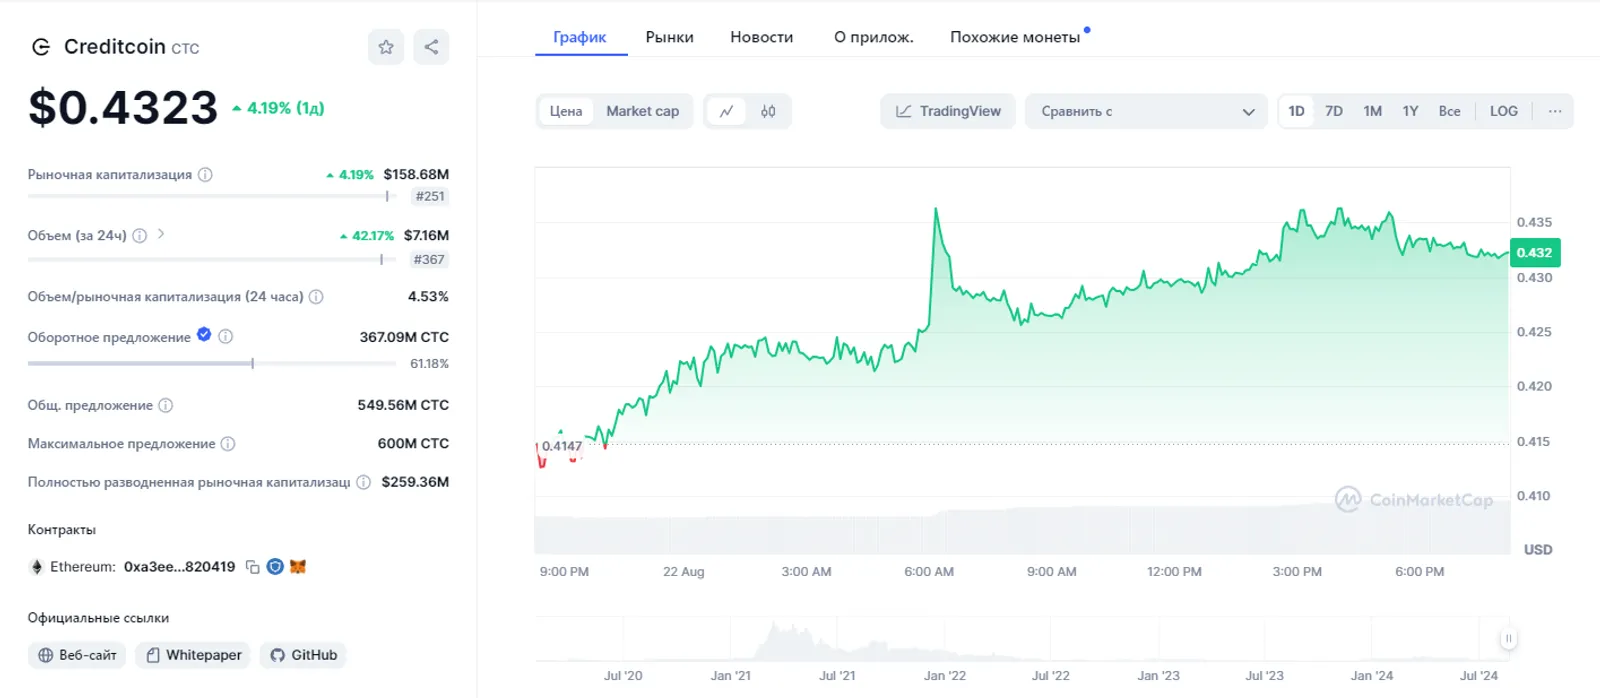Click the 61.18% circulating percentage
This screenshot has width=1600, height=698.
click(x=429, y=364)
